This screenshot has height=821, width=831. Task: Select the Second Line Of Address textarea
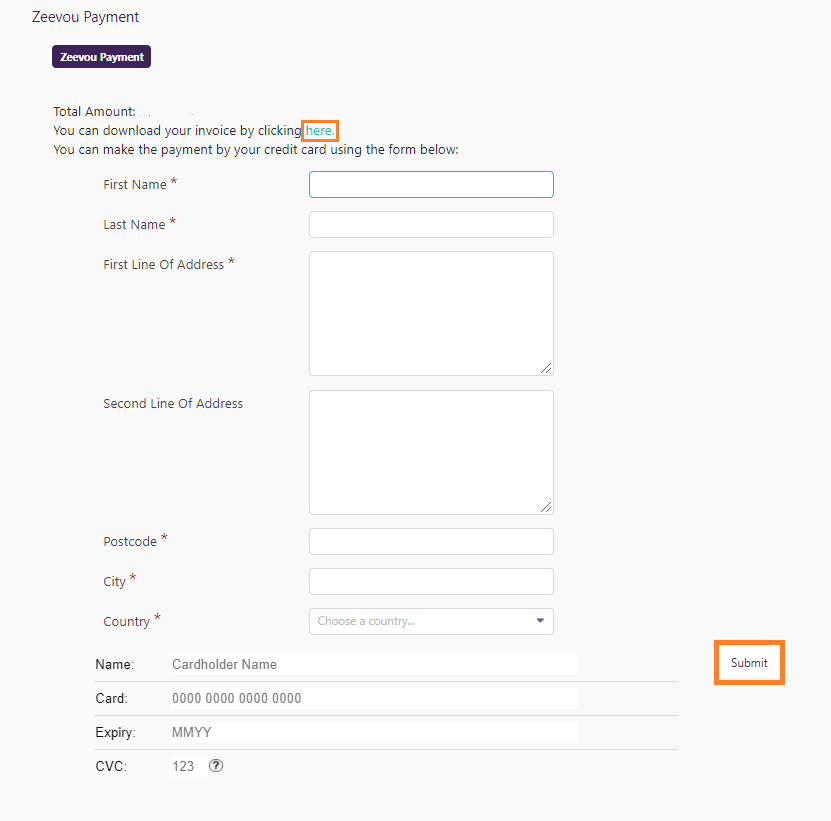431,453
